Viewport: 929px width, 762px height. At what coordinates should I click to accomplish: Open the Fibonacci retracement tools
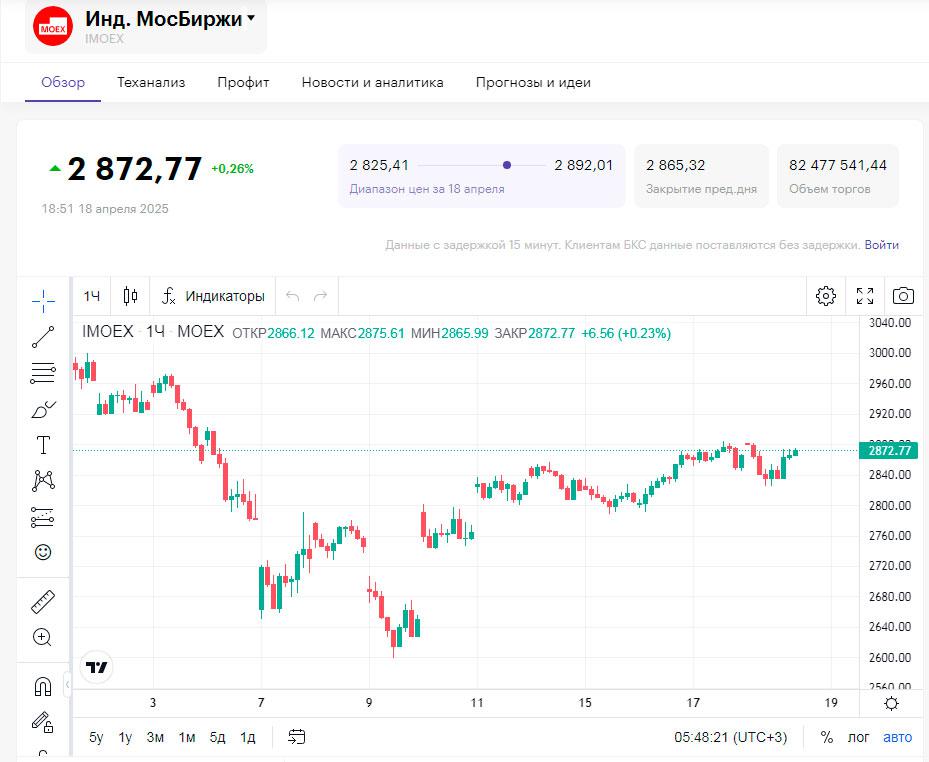[43, 374]
